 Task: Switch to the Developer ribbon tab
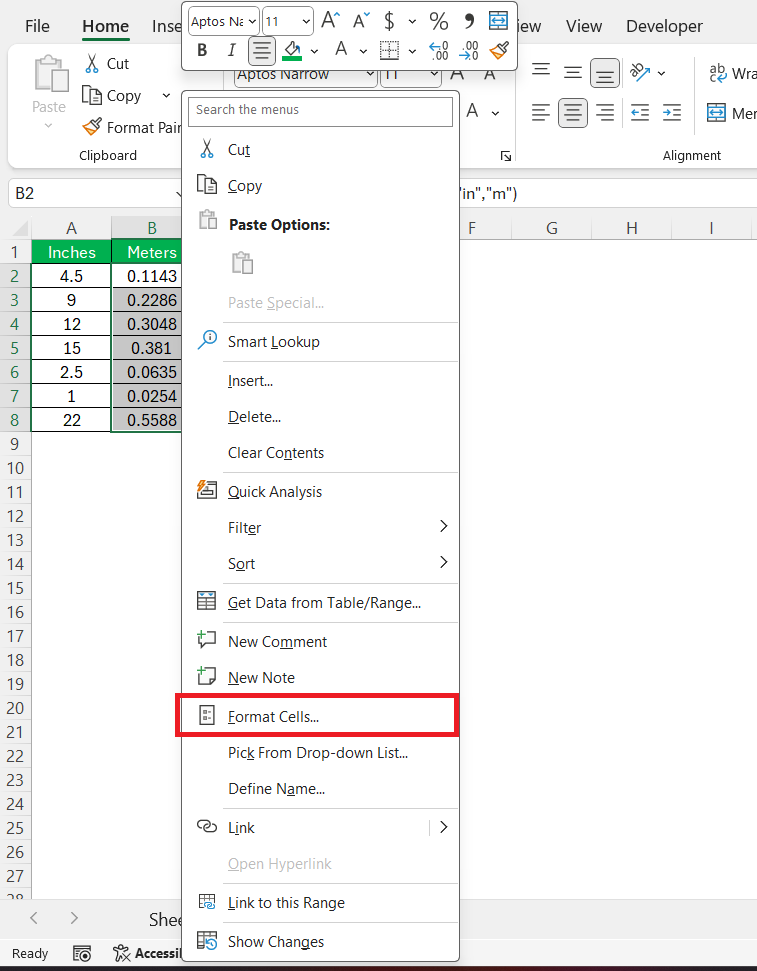click(x=664, y=26)
